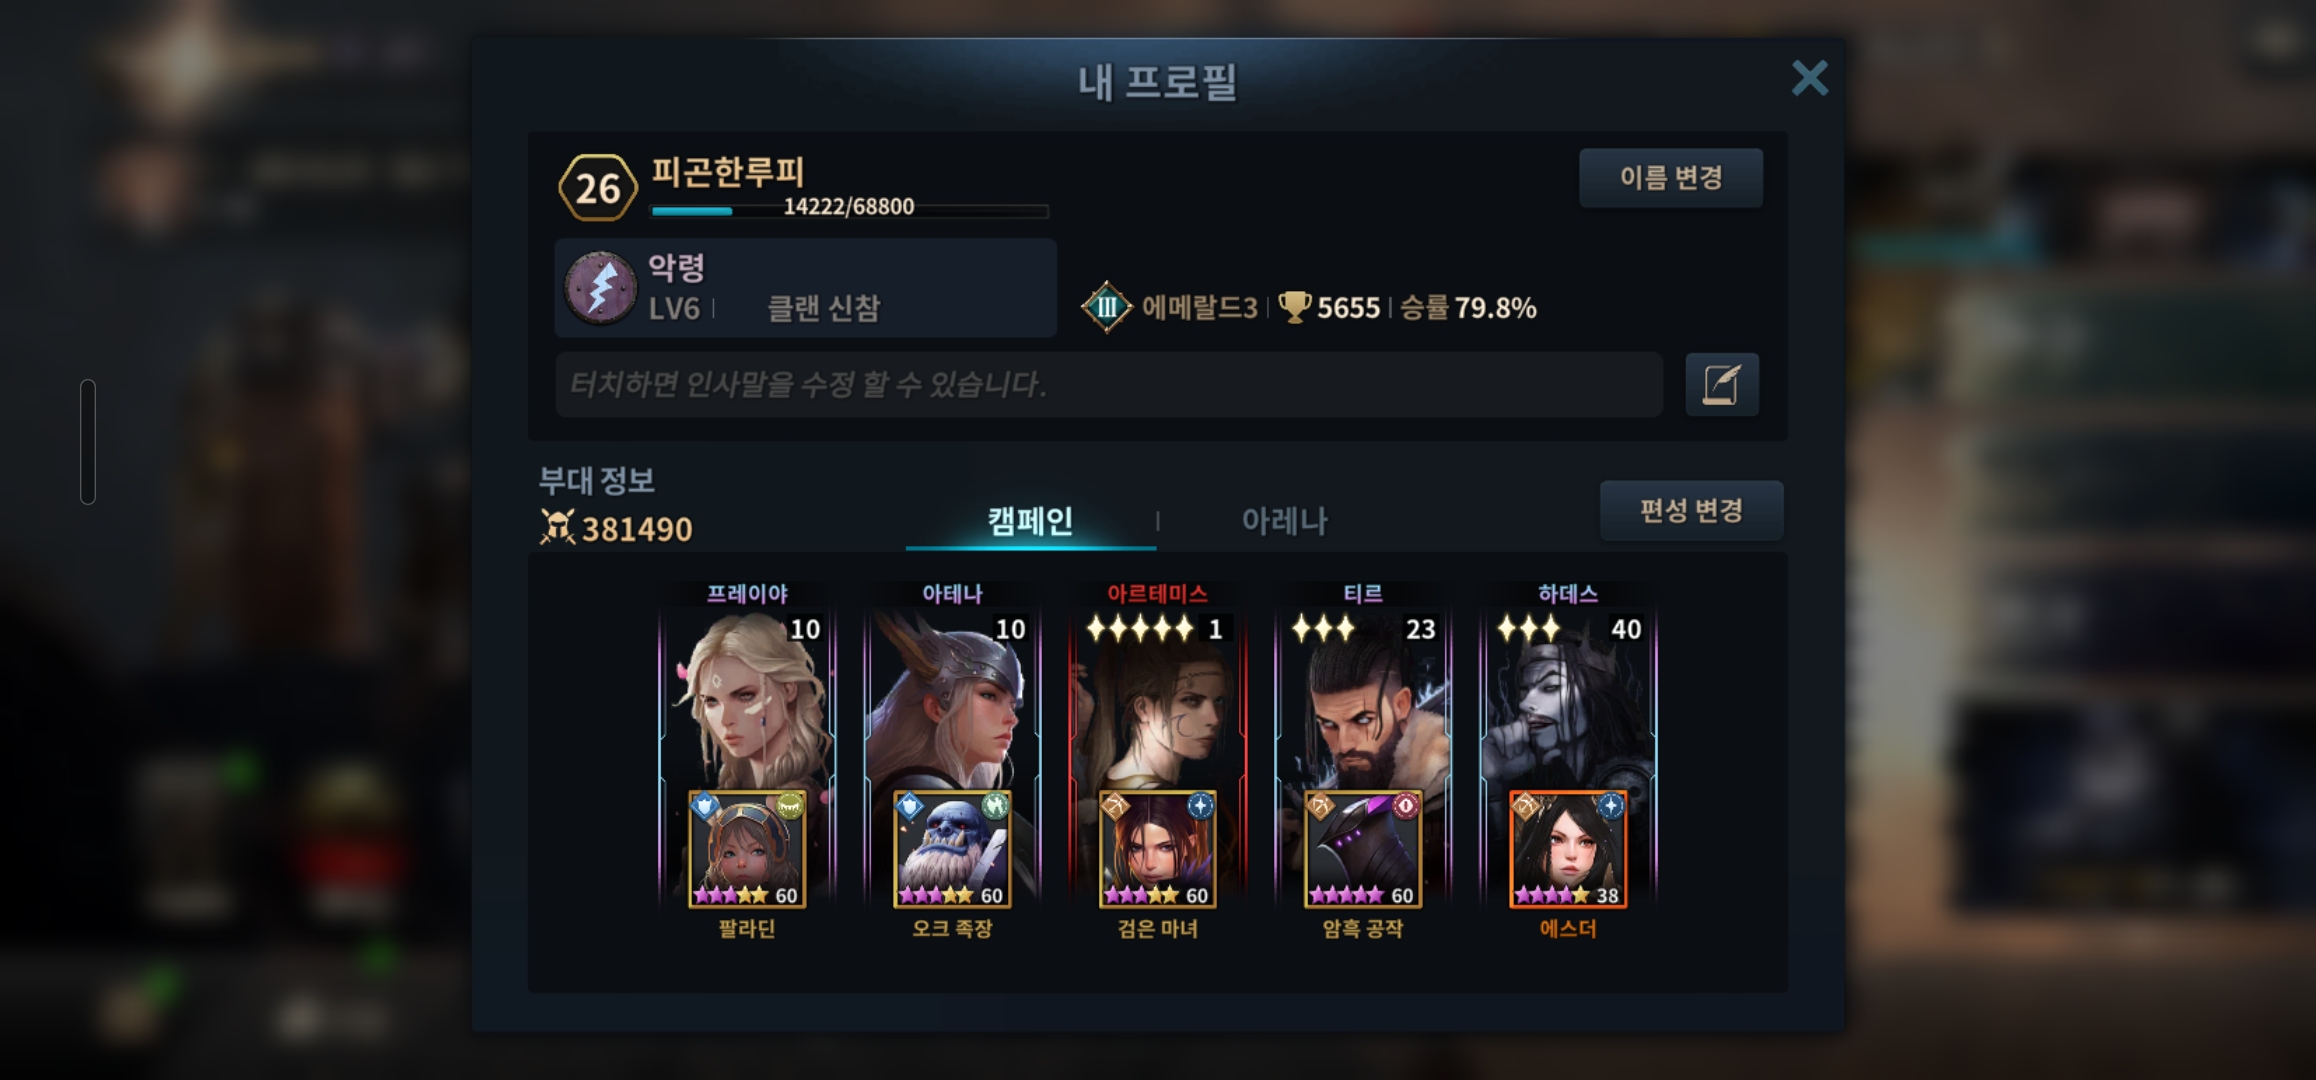Click the army power skull icon
Viewport: 2316px width, 1080px height.
pos(557,527)
